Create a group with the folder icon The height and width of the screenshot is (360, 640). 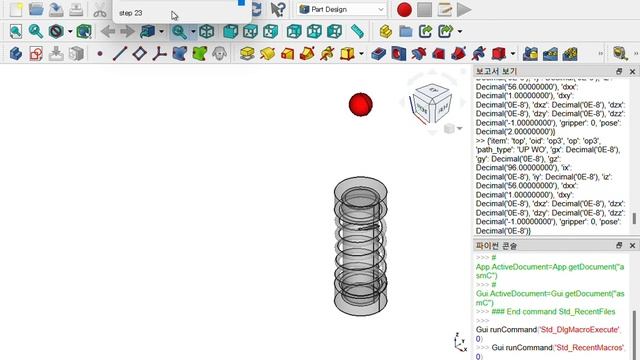[406, 31]
